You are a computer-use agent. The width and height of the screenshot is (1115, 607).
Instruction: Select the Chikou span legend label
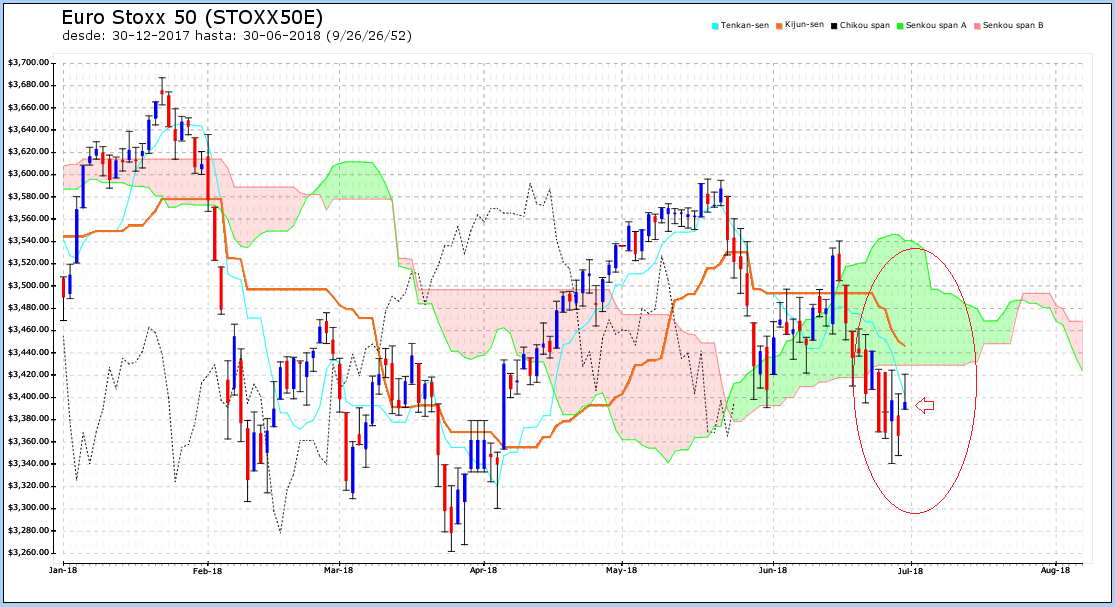865,26
